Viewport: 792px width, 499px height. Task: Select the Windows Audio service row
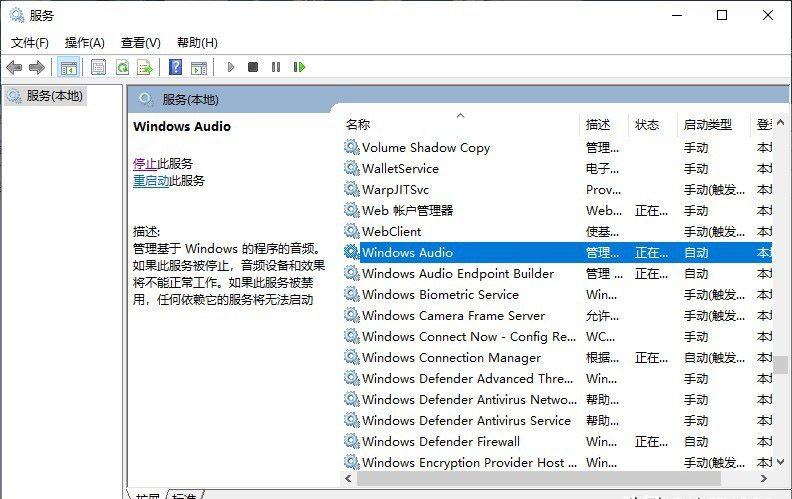pos(557,252)
